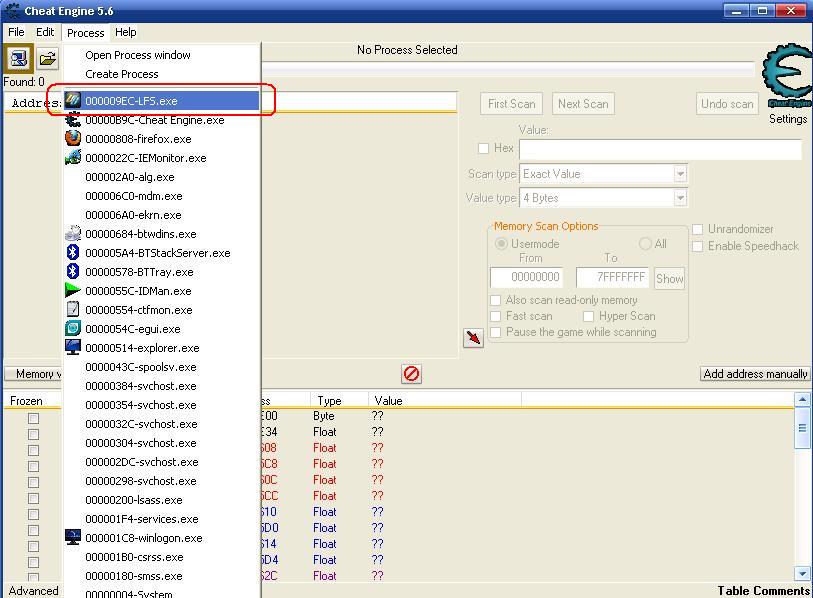Open Advanced options
Screen dimensions: 813x598
coord(33,591)
